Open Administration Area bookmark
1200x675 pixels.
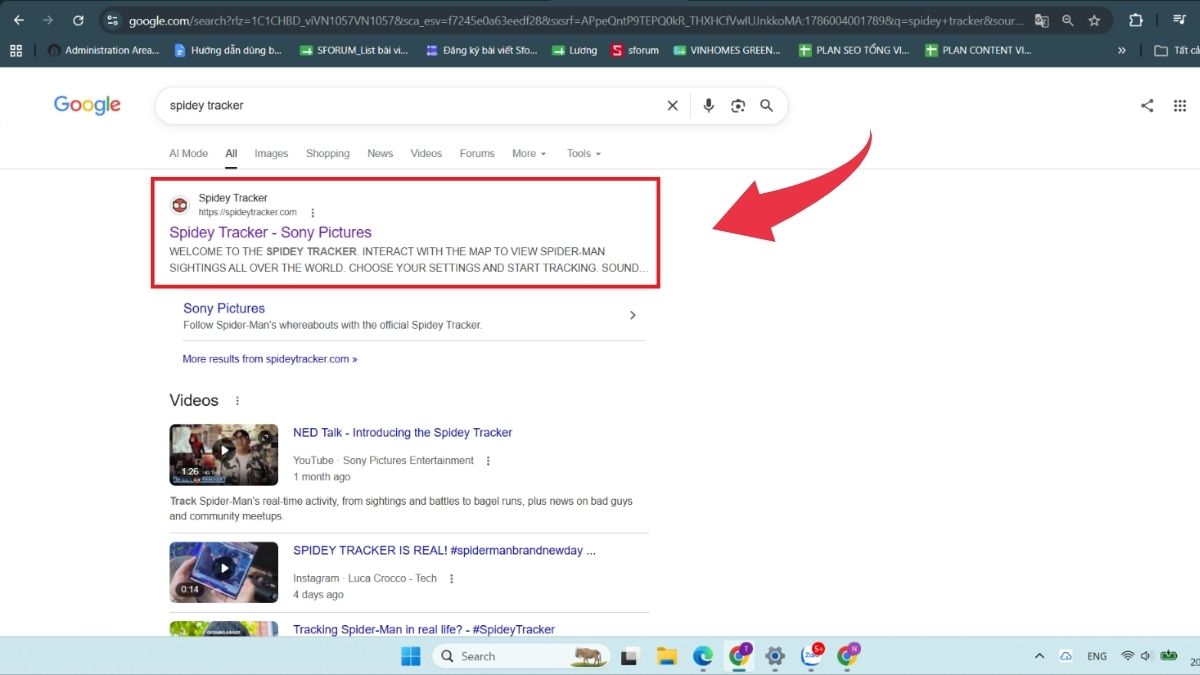pyautogui.click(x=102, y=50)
